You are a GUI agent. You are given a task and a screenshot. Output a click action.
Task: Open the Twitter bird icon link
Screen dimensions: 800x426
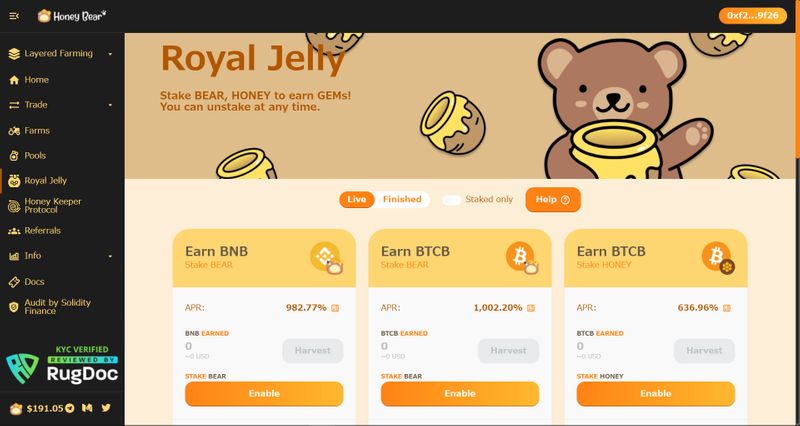click(106, 408)
